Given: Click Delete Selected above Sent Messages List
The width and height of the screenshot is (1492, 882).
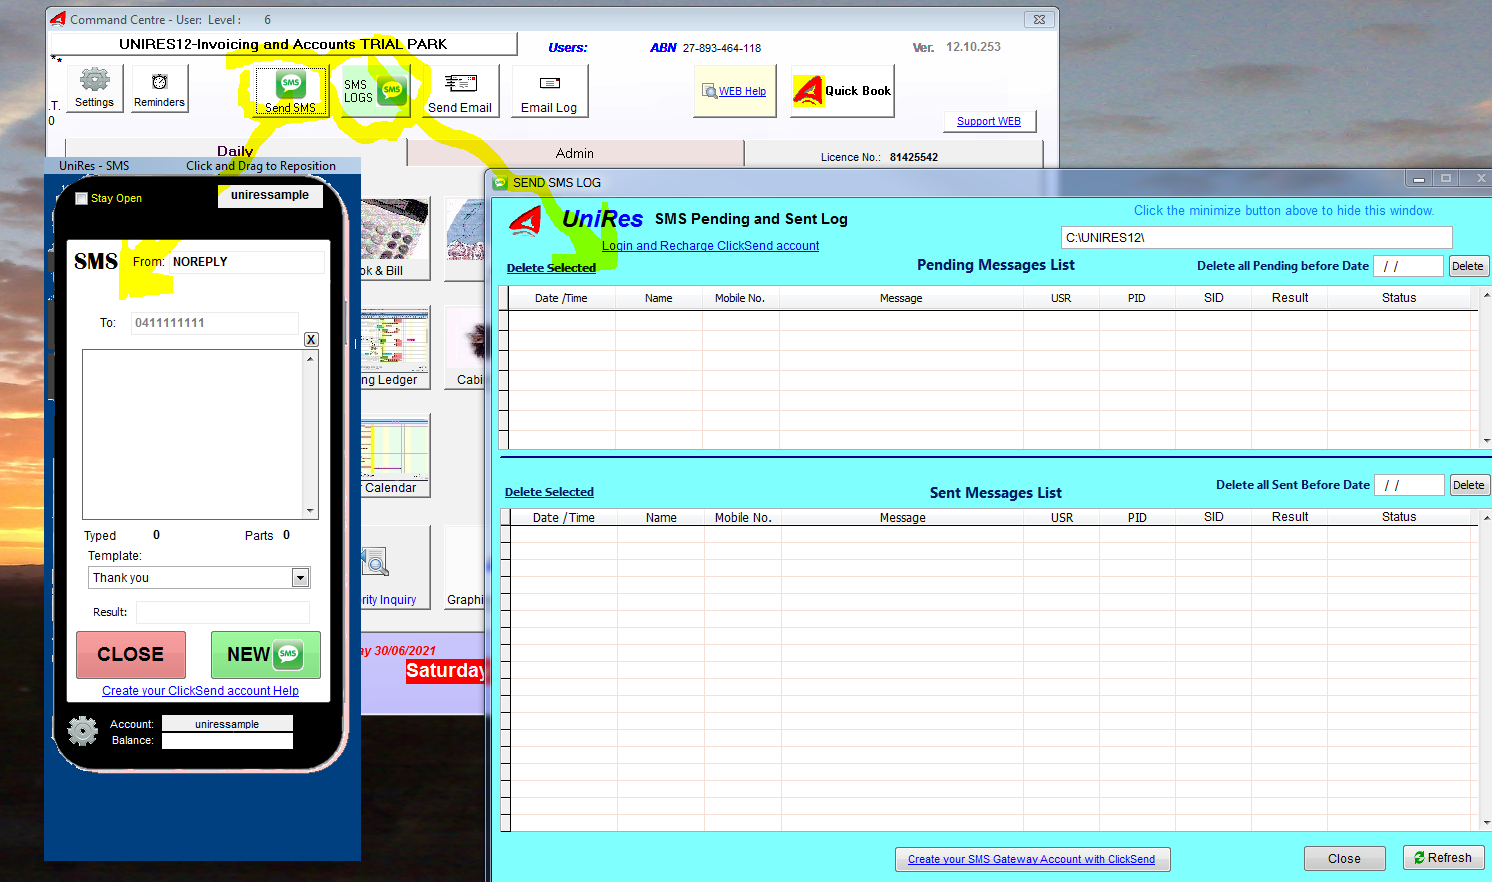Looking at the screenshot, I should (x=549, y=492).
